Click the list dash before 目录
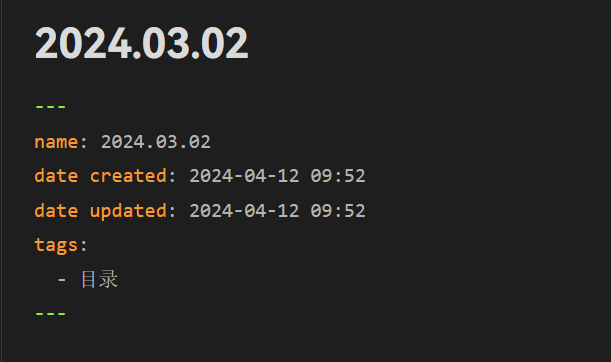The image size is (611, 362). [x=62, y=279]
